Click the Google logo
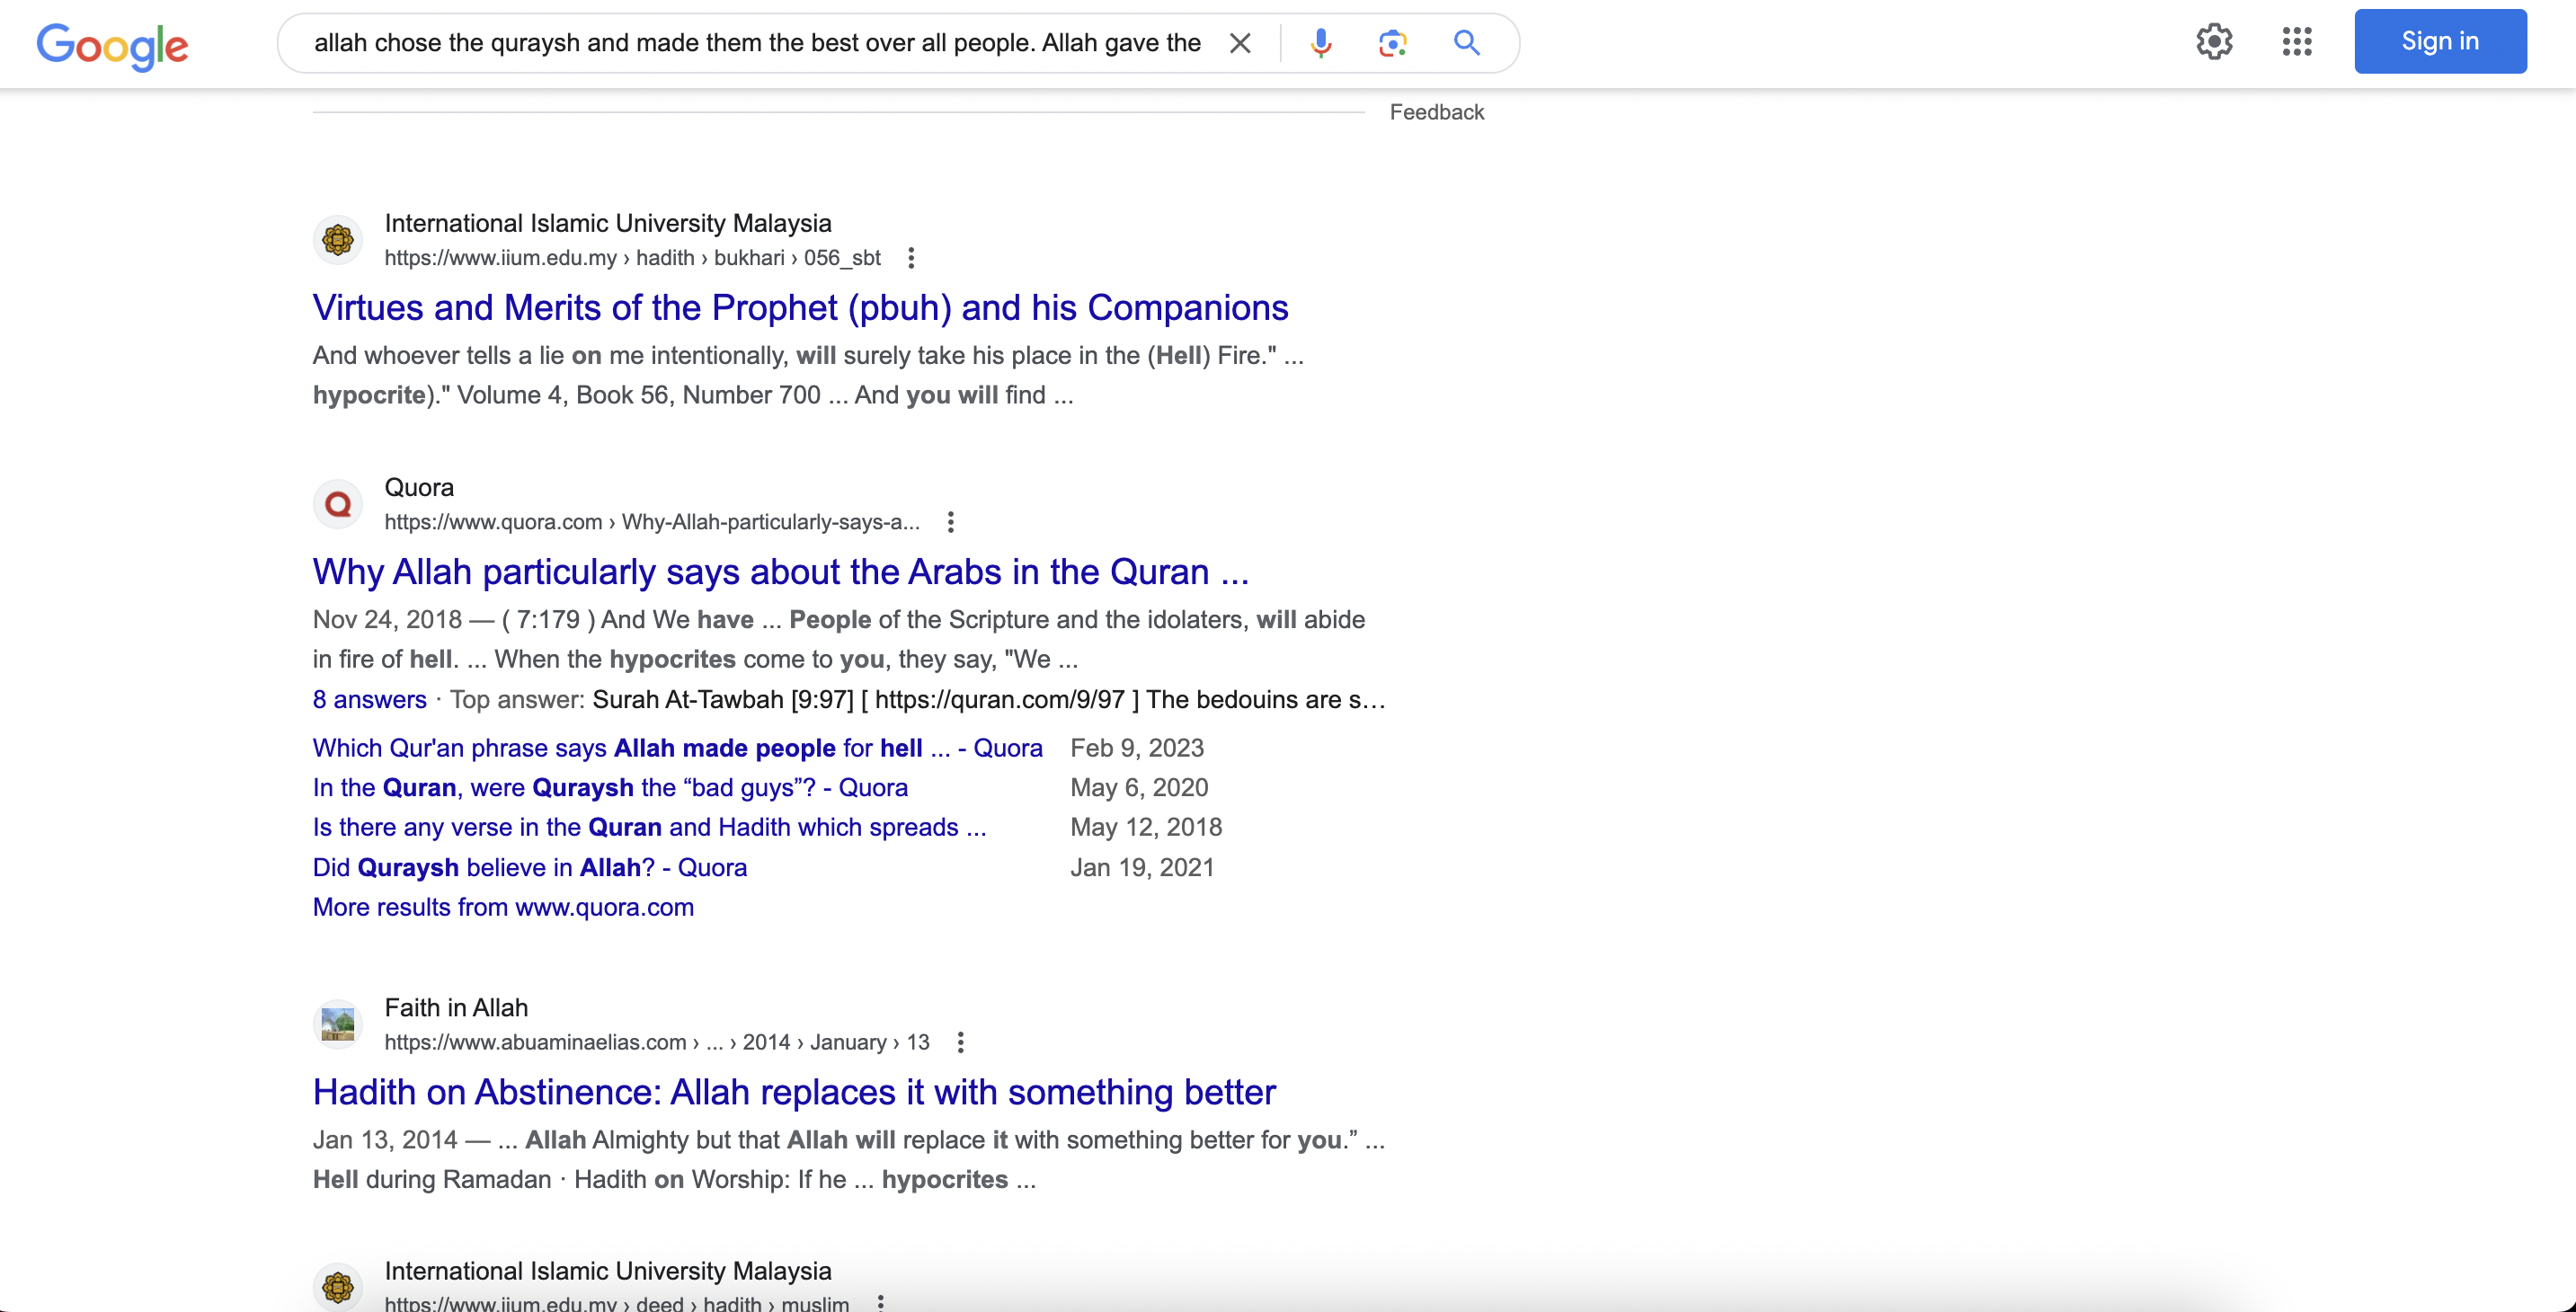 [x=112, y=44]
